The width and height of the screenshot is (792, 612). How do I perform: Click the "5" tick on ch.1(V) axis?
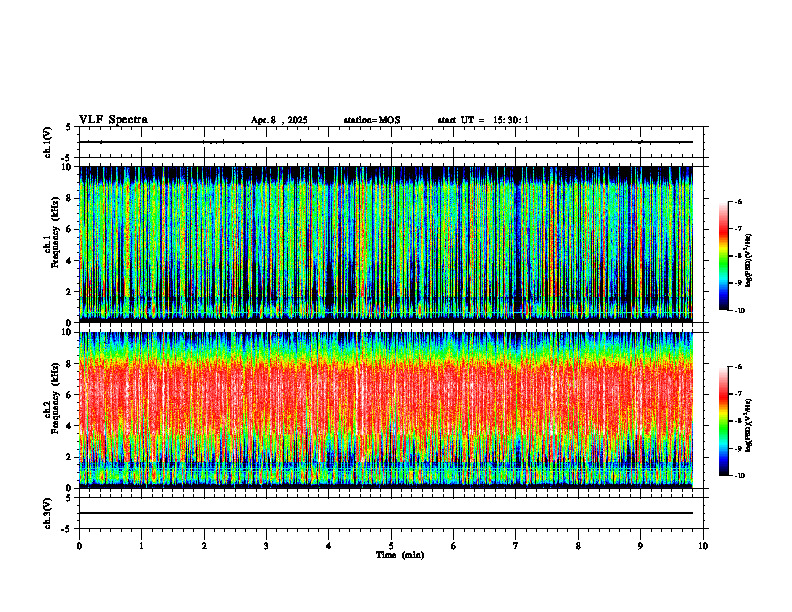69,127
